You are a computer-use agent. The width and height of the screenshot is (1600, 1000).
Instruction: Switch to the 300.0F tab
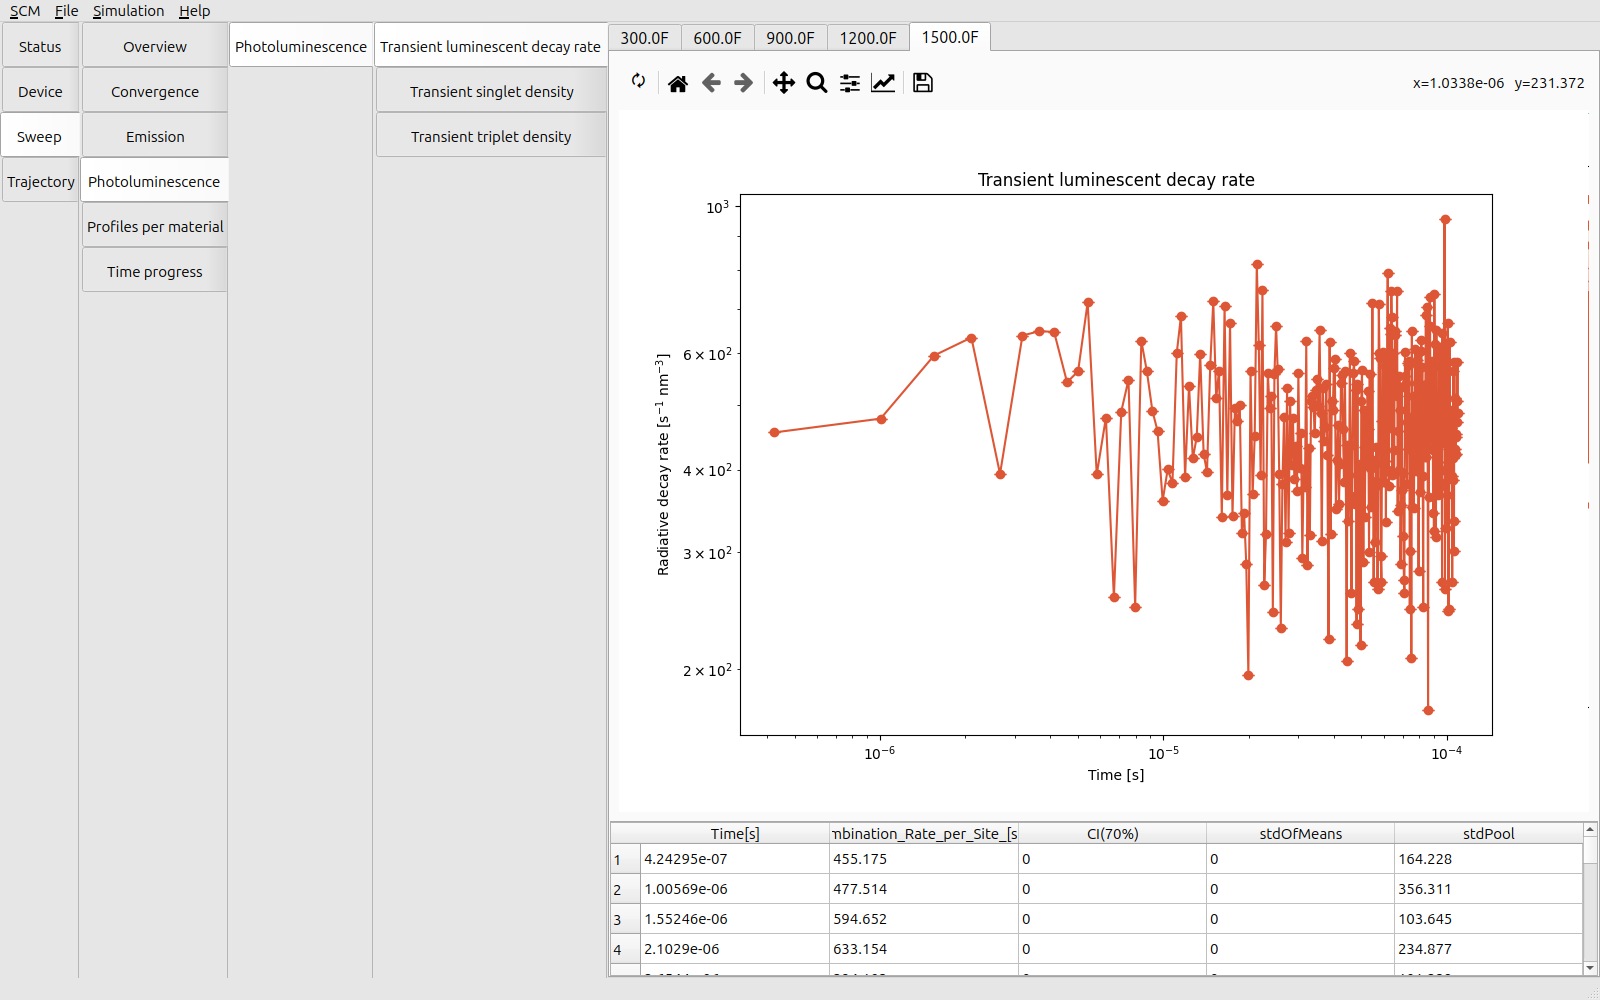pyautogui.click(x=644, y=38)
